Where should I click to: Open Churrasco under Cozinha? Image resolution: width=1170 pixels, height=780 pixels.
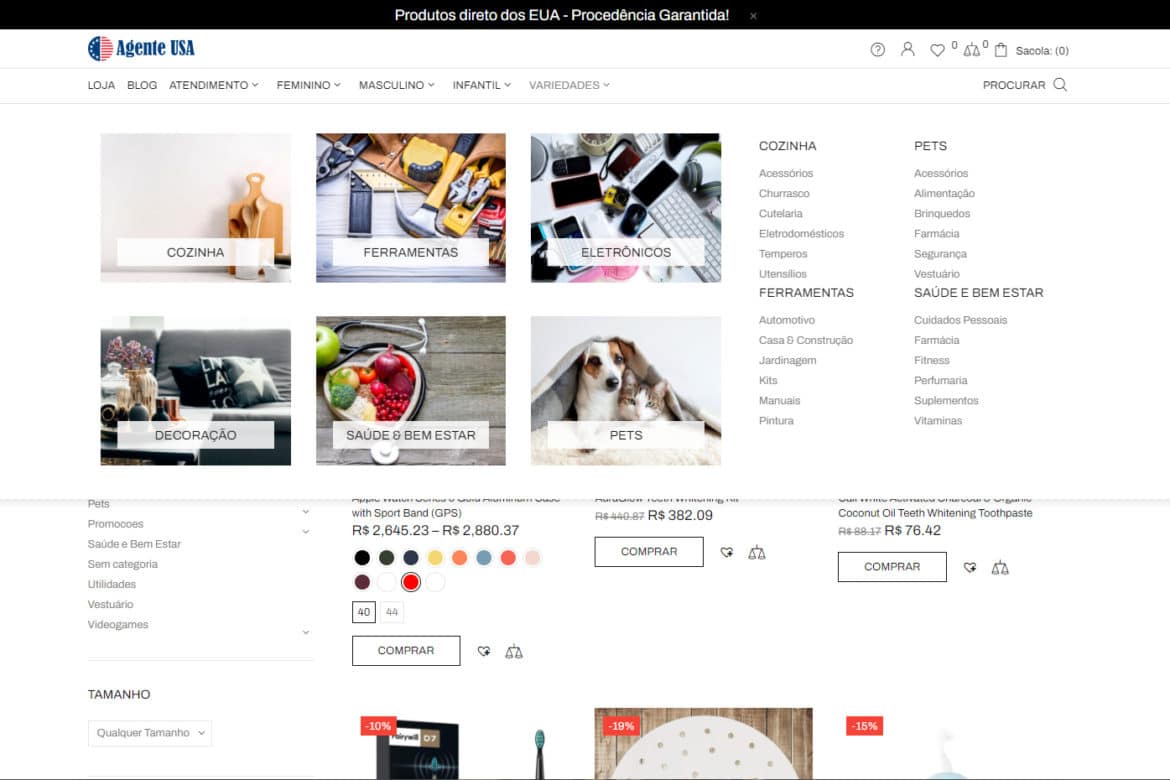click(x=784, y=193)
